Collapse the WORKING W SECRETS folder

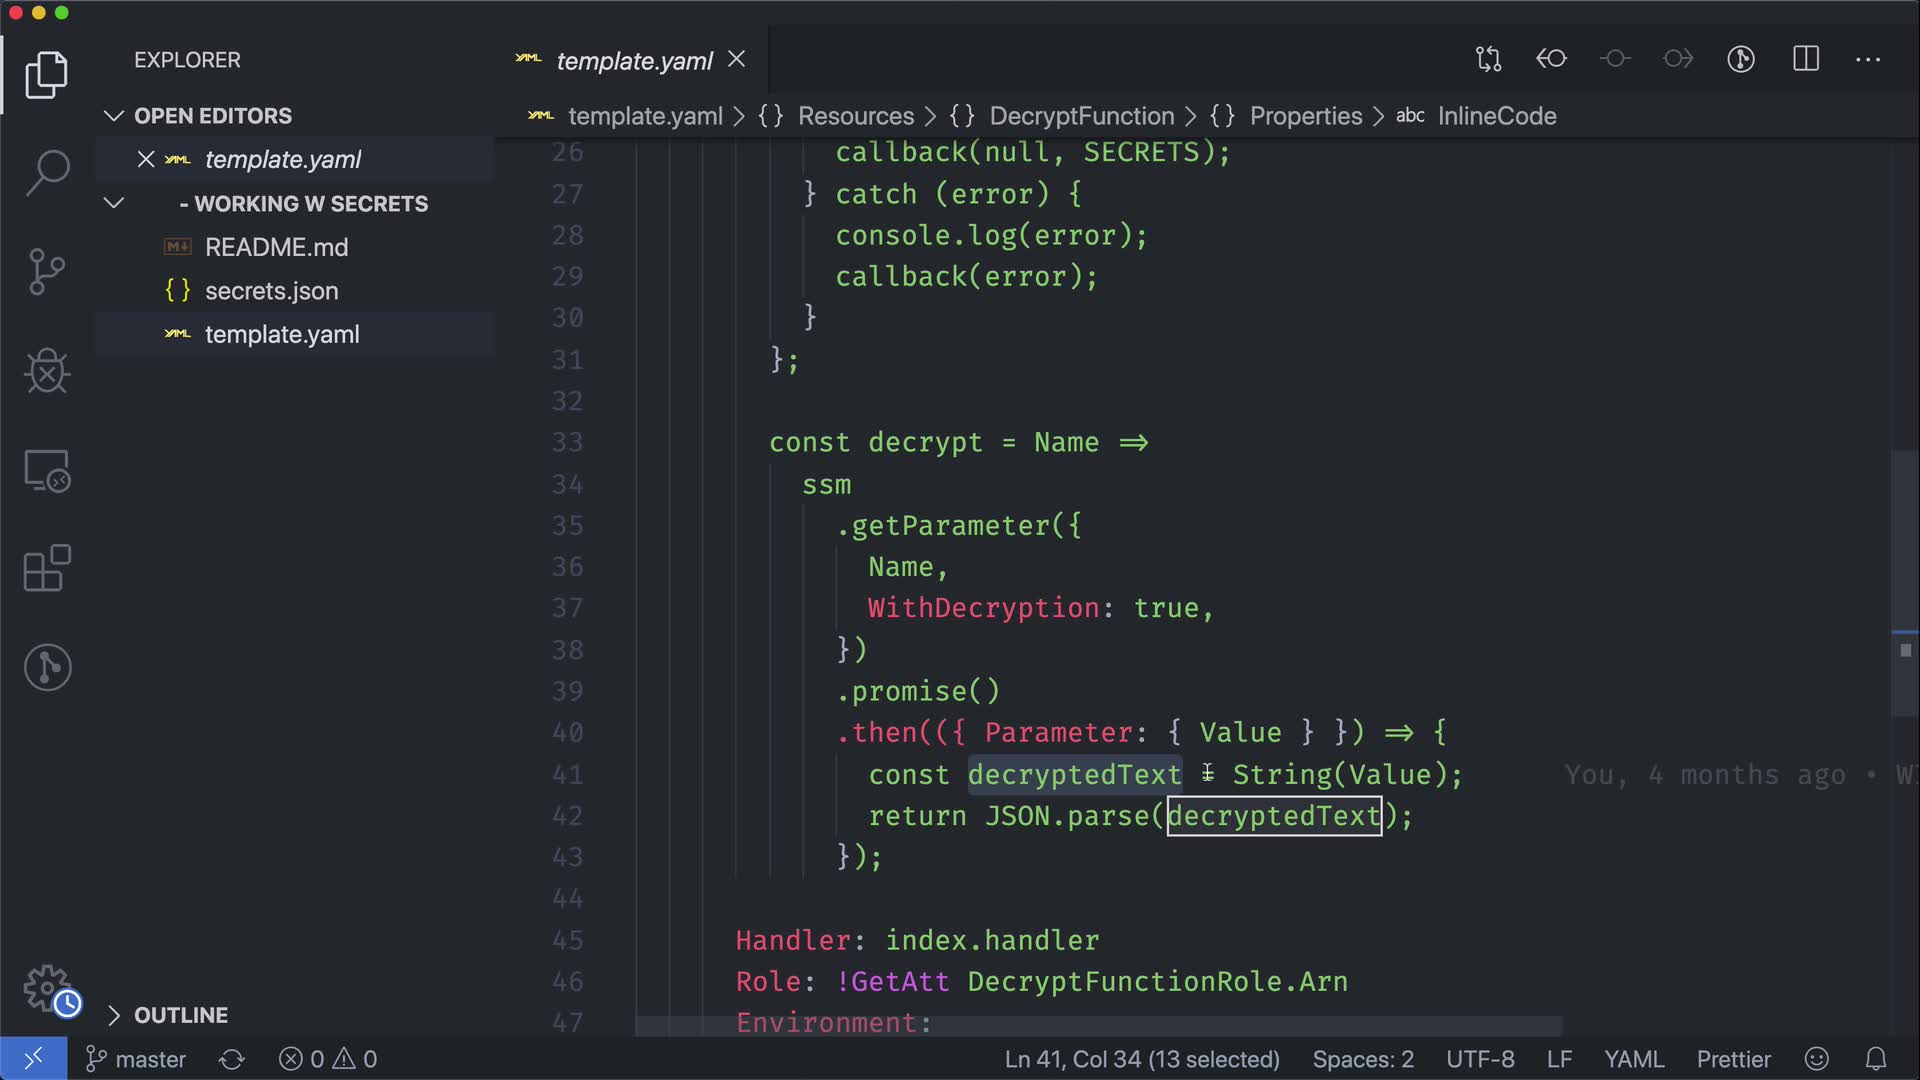point(114,203)
